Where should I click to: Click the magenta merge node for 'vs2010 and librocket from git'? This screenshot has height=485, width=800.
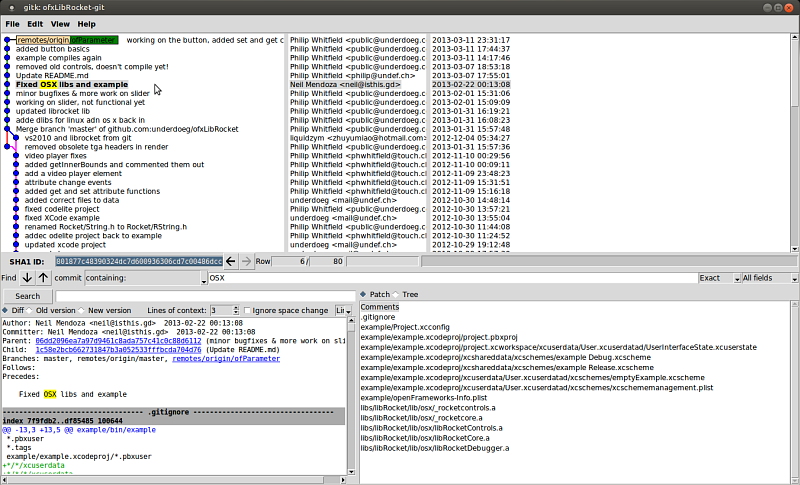[x=17, y=138]
